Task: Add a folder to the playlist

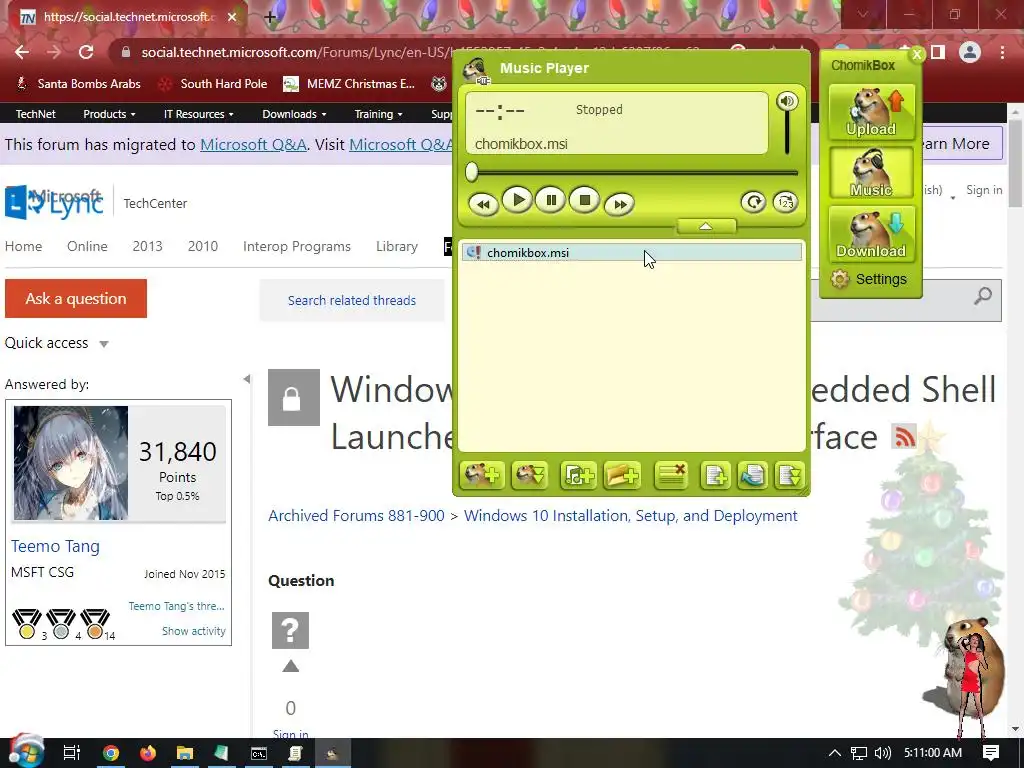Action: tap(622, 475)
